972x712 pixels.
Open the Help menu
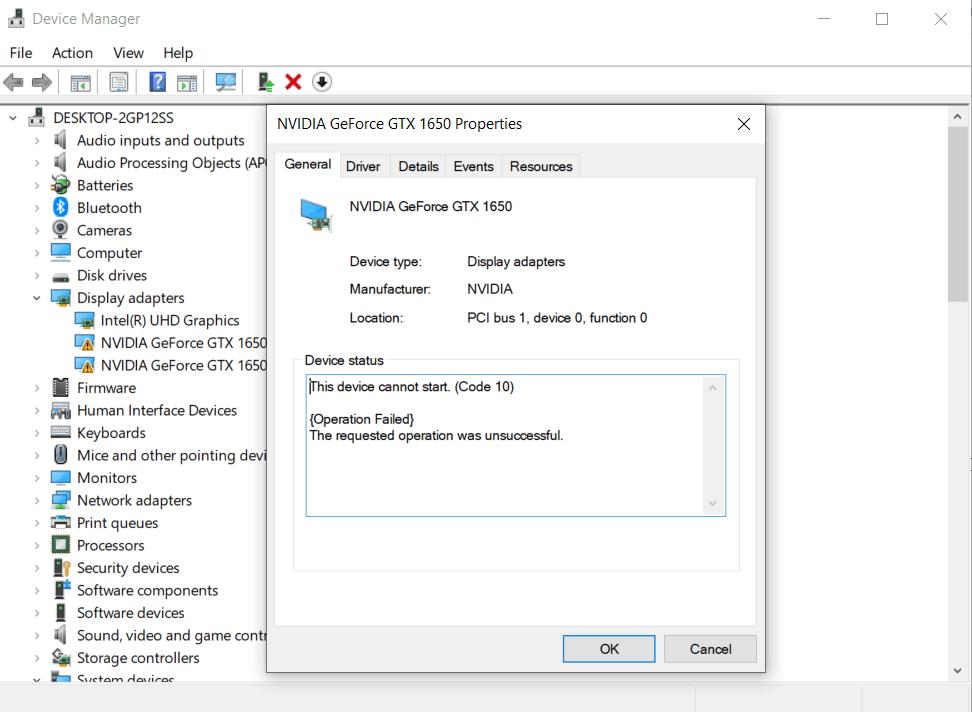point(178,53)
